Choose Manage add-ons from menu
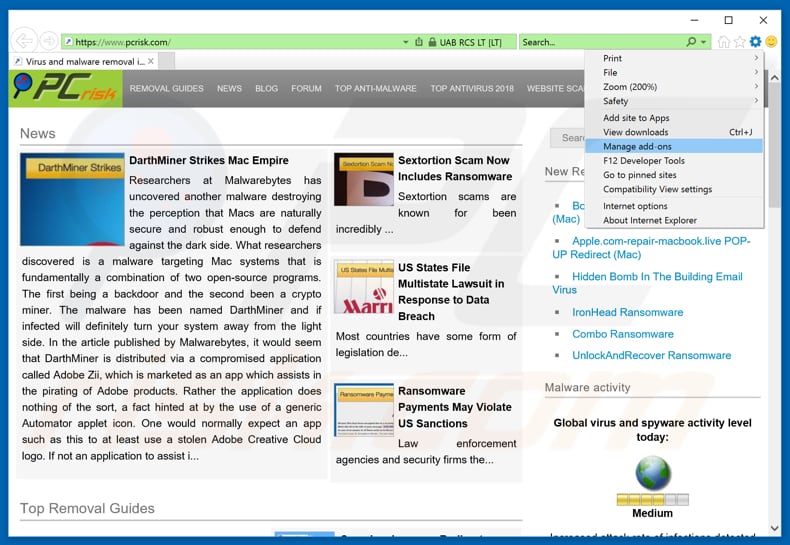Screen dimensions: 790x545 click(674, 146)
